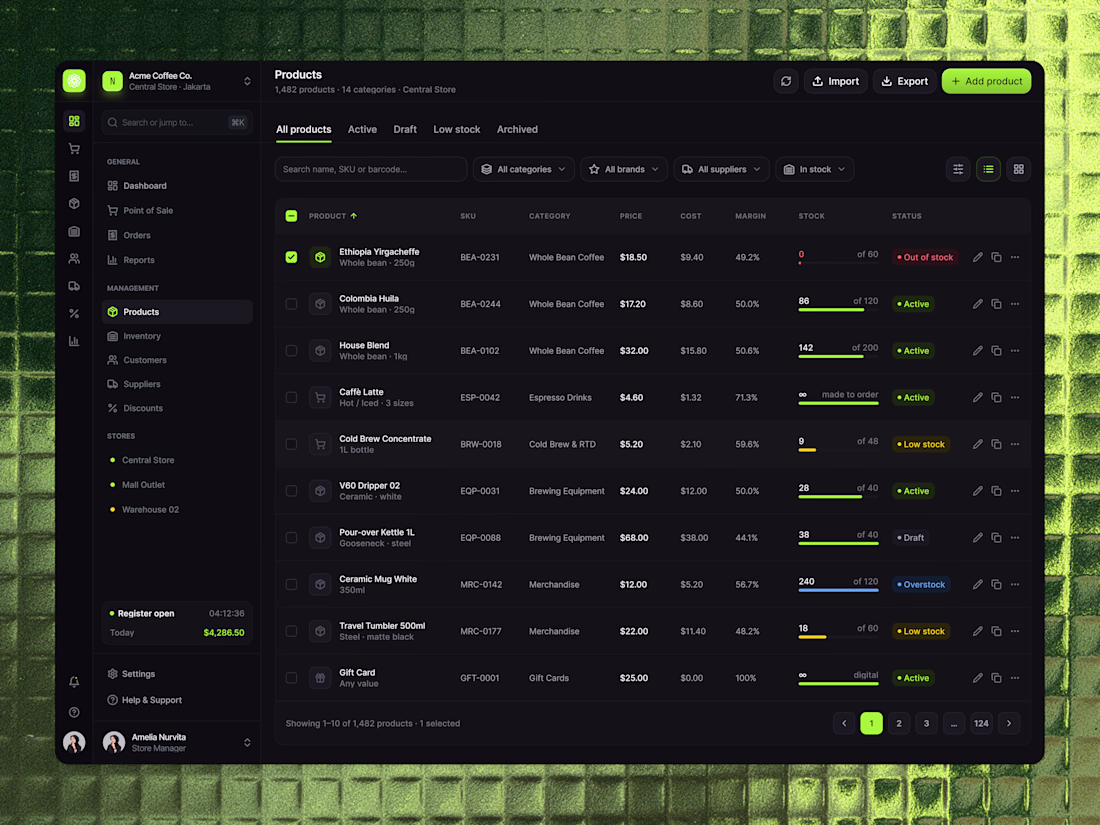Open the filter settings sliders icon
Screen dimensions: 1100x825
coord(958,169)
